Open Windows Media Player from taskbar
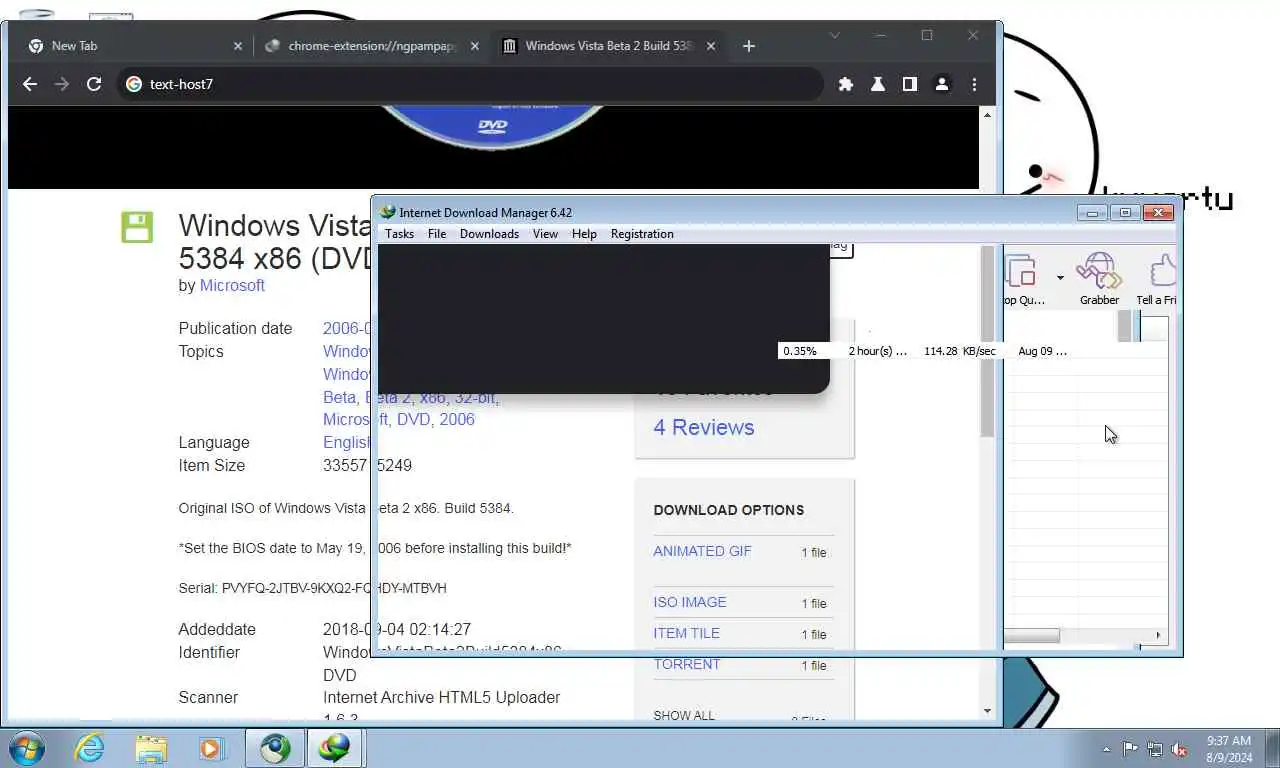This screenshot has width=1280, height=768. pos(211,748)
